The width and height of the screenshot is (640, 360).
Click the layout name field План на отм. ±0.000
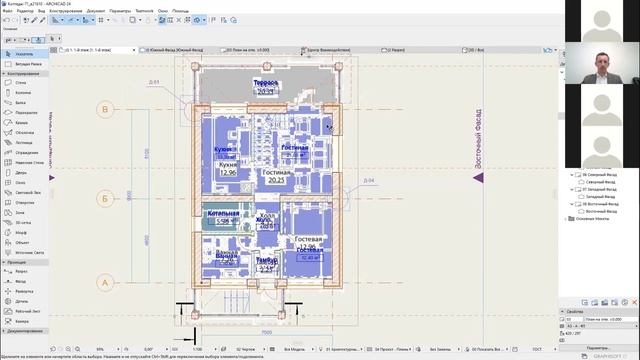coord(611,320)
